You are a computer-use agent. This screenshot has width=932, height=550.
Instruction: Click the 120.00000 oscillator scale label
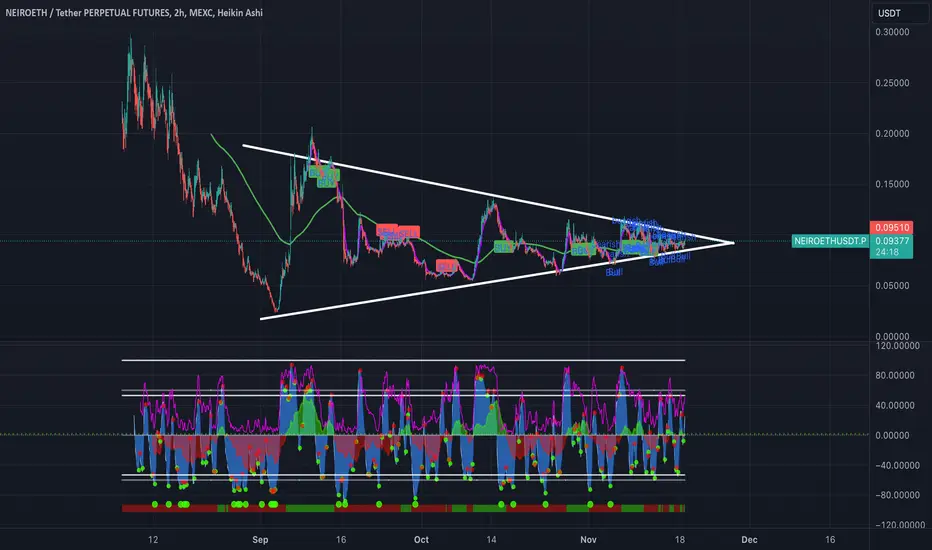click(x=897, y=345)
